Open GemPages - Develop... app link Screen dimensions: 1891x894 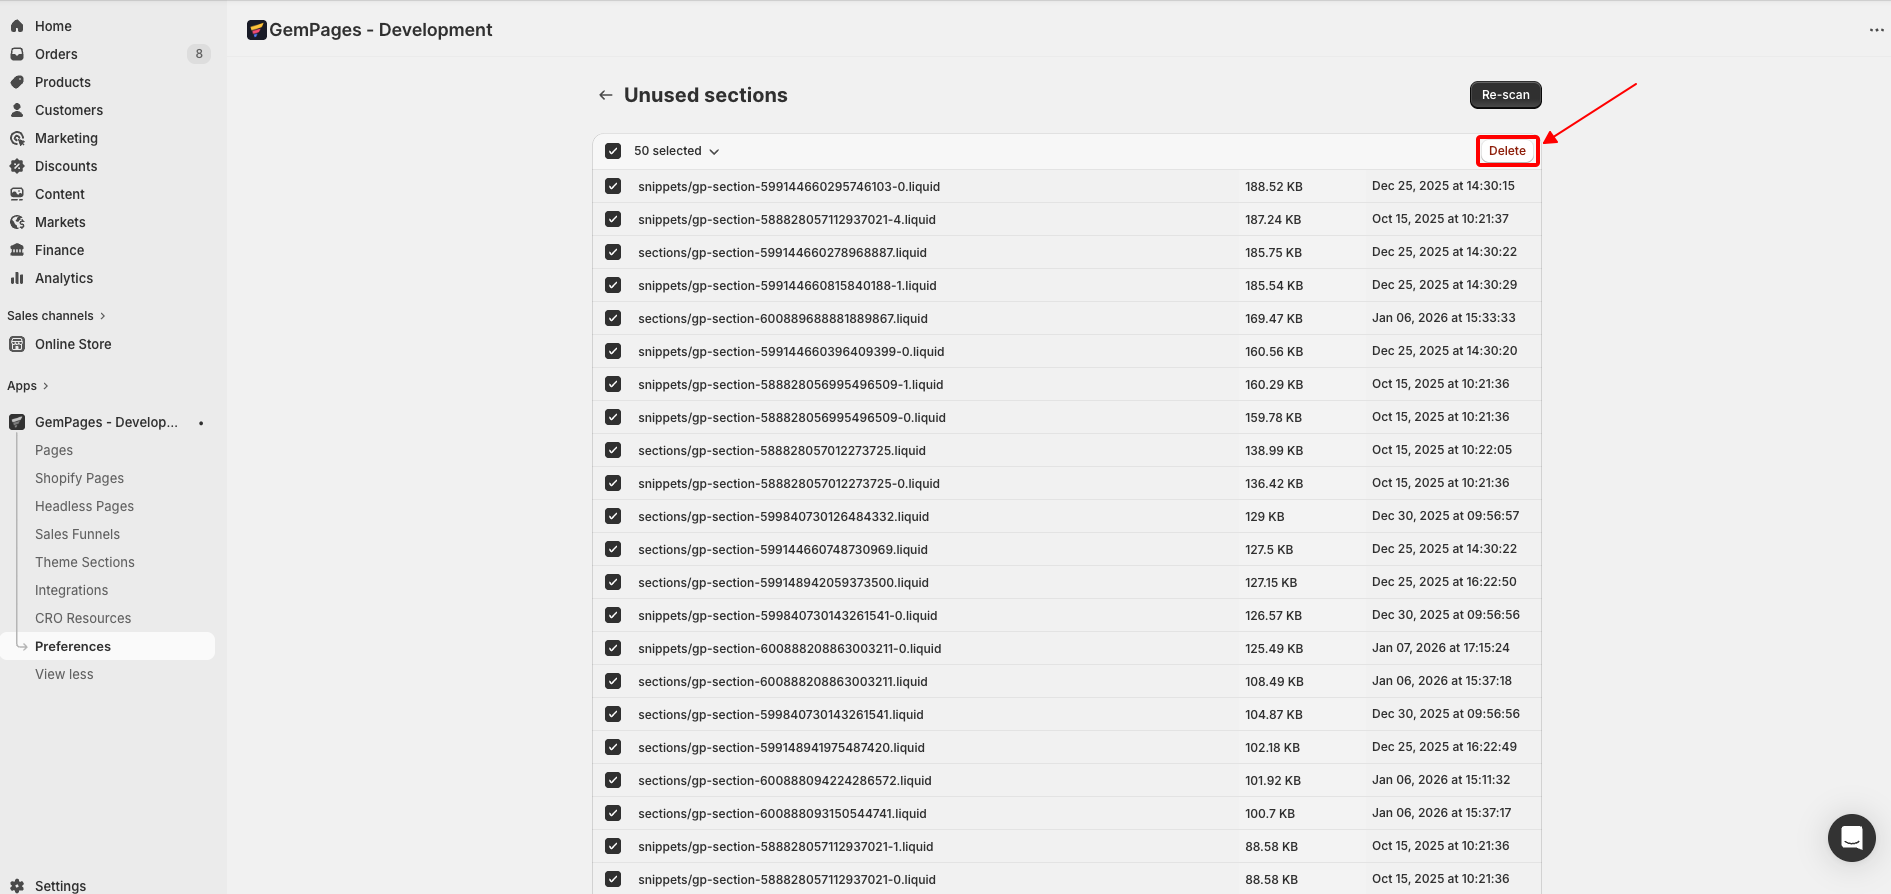[106, 422]
